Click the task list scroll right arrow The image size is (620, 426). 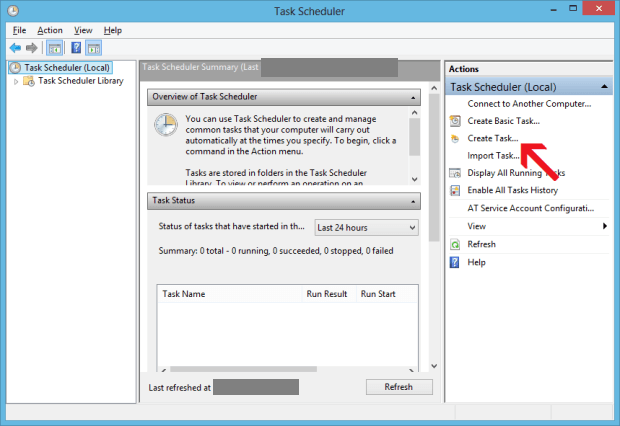(x=412, y=370)
